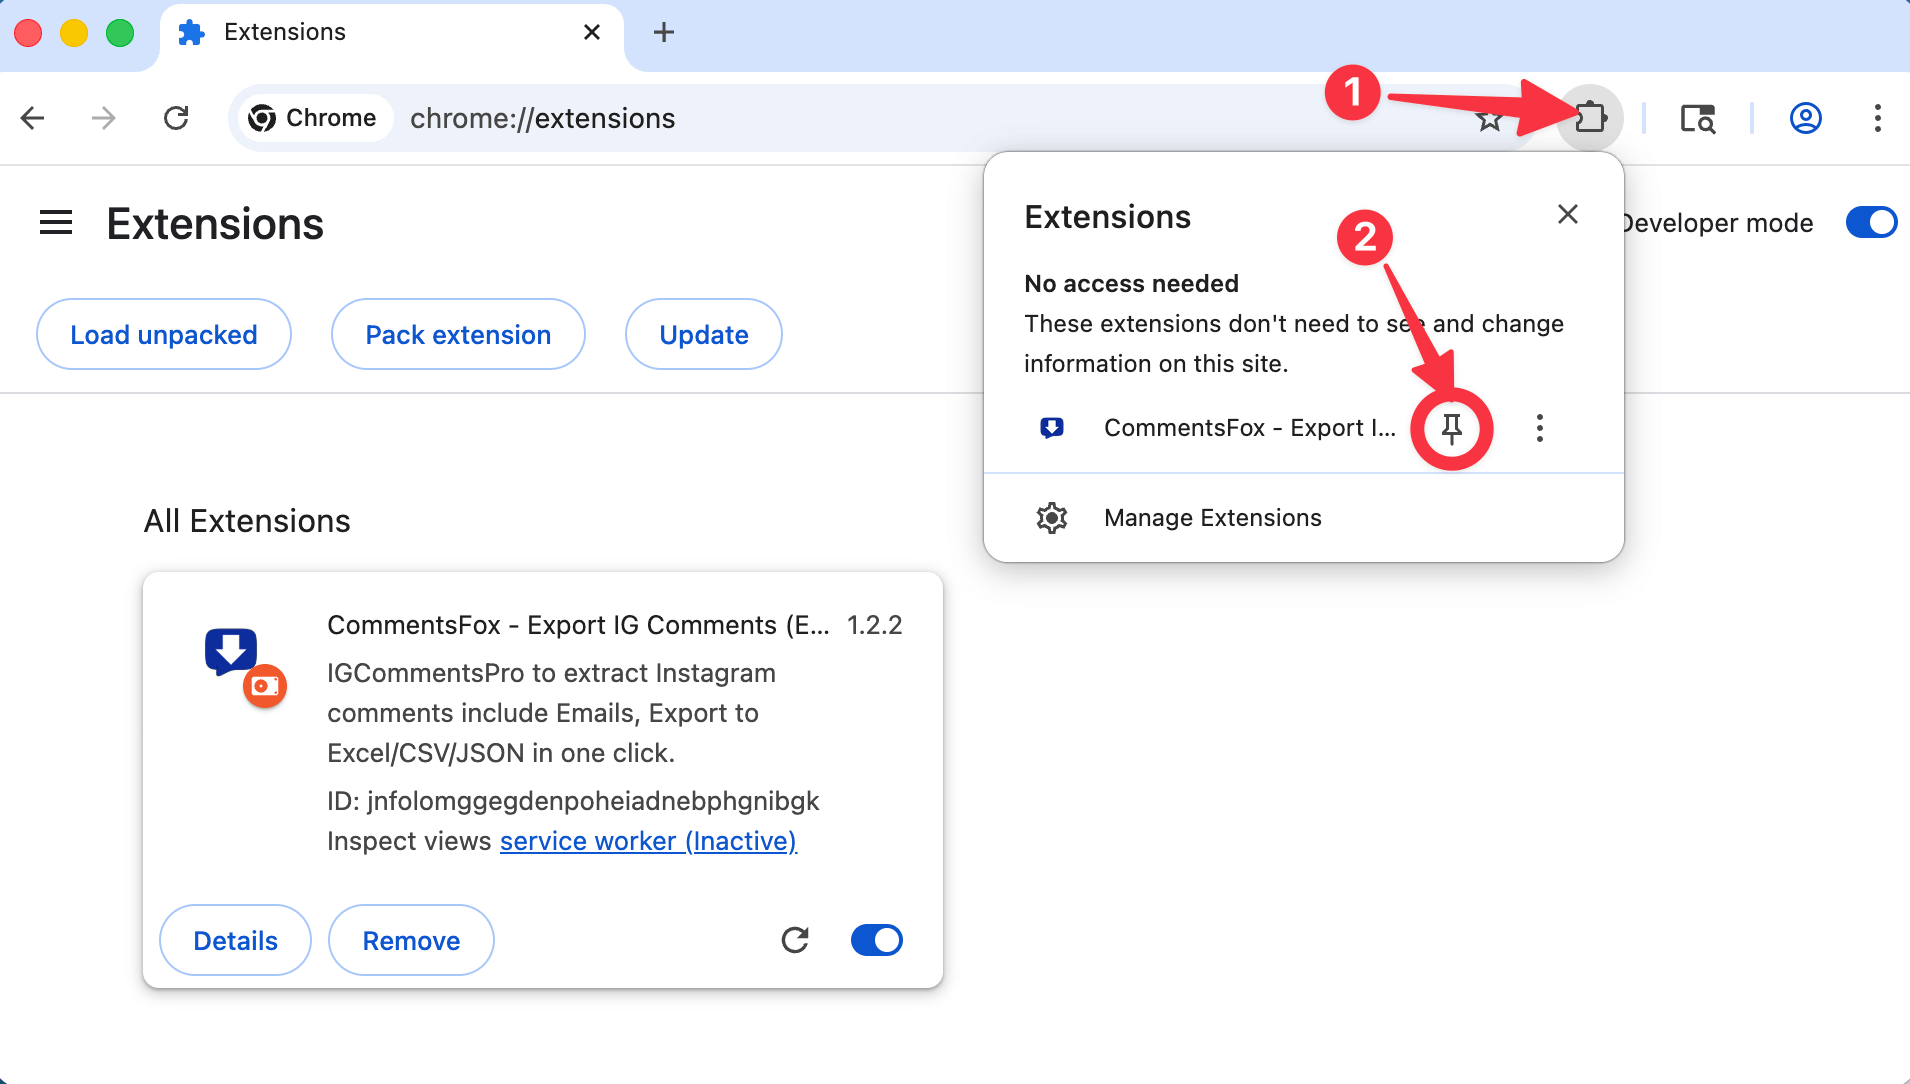Image resolution: width=1910 pixels, height=1084 pixels.
Task: Disable the CommentsFox extension
Action: 875,939
